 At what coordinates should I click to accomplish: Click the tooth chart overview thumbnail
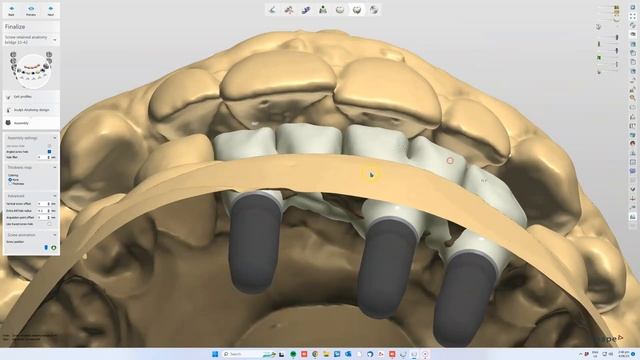click(x=31, y=69)
